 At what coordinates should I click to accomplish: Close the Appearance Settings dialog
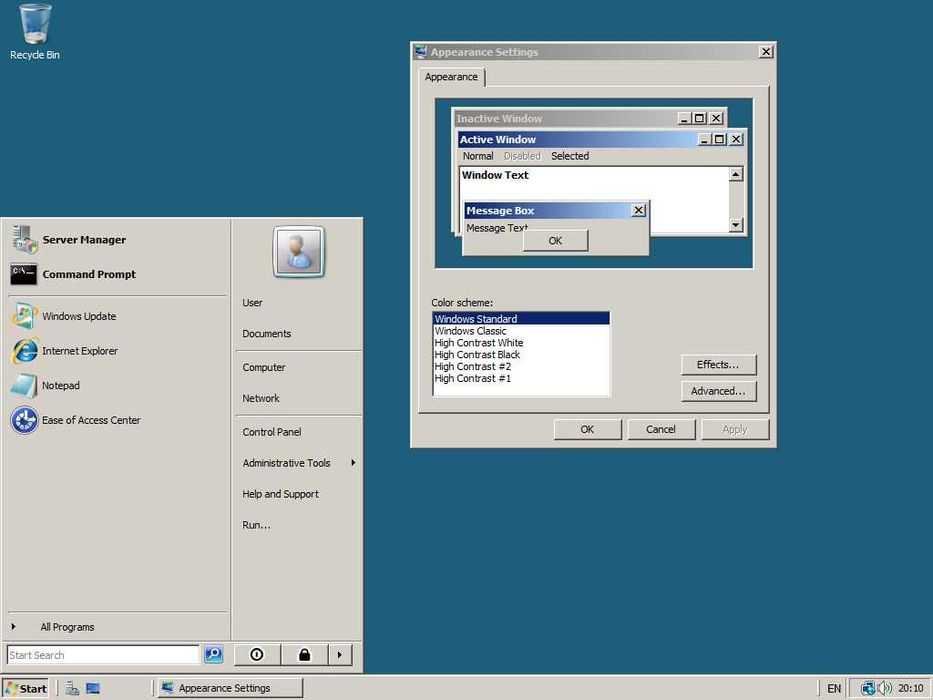point(766,52)
